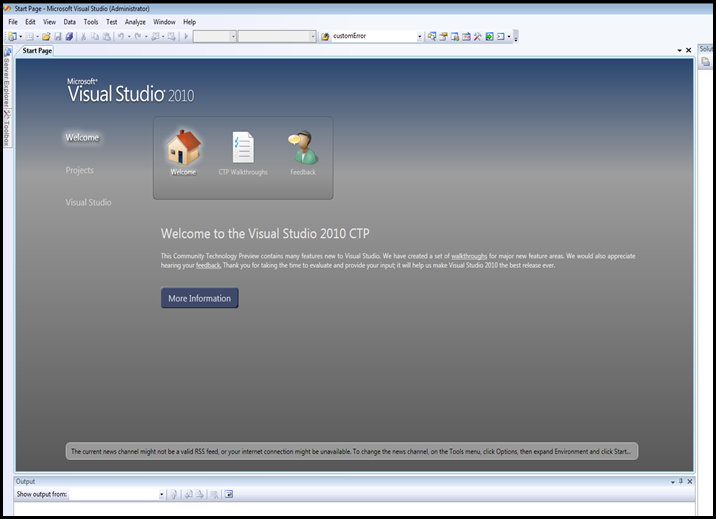Open Output panel window position dropdown
Viewport: 716px width, 519px height.
pyautogui.click(x=673, y=482)
